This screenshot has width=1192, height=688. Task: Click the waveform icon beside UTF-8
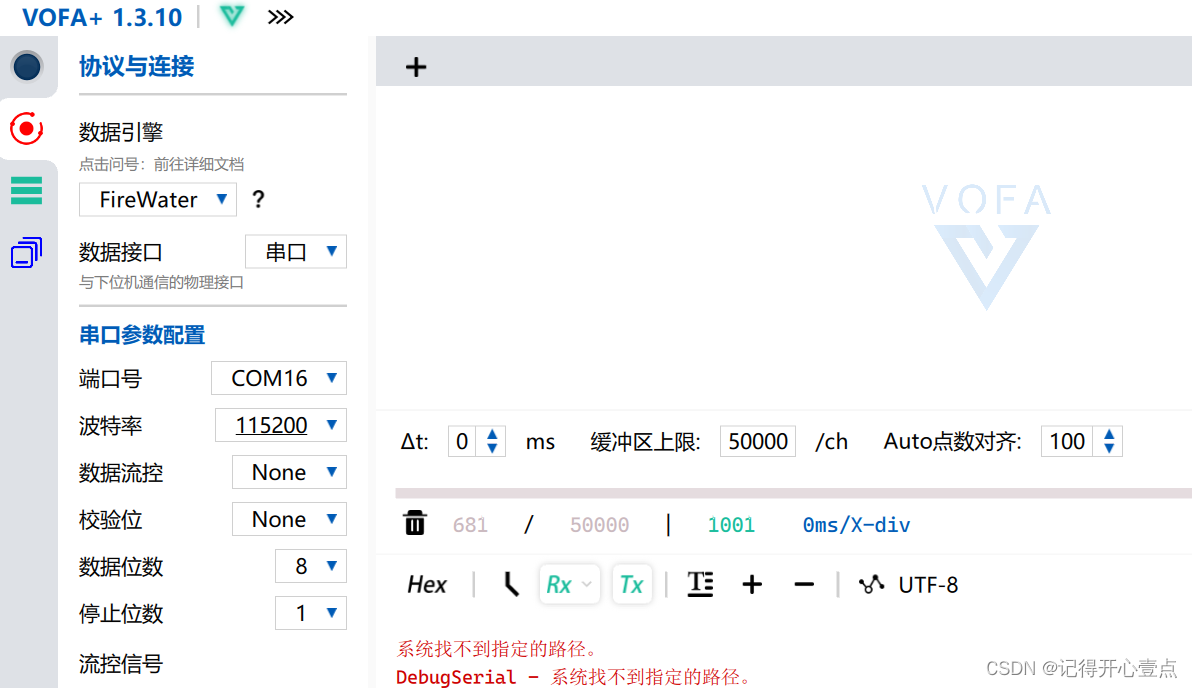pyautogui.click(x=871, y=584)
